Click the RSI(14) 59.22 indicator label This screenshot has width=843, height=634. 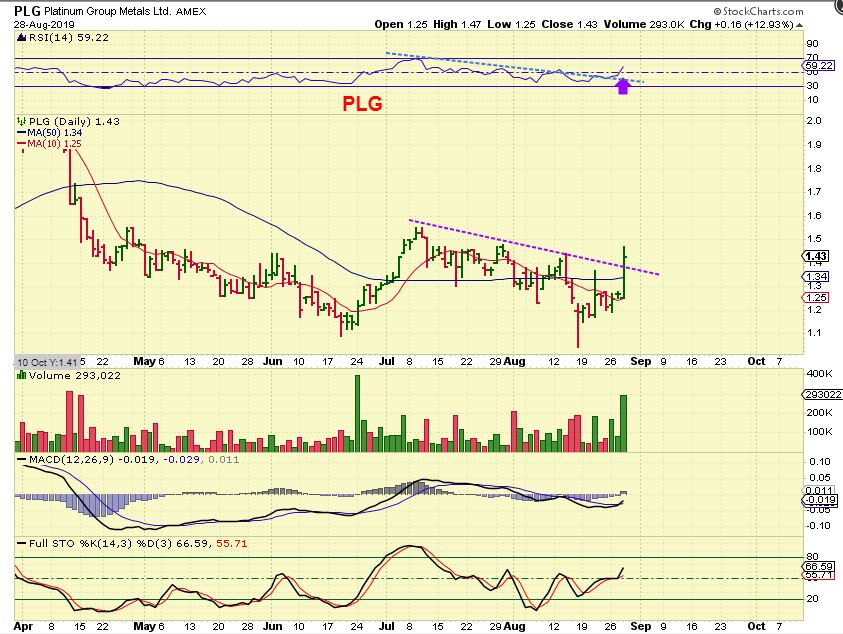point(69,38)
